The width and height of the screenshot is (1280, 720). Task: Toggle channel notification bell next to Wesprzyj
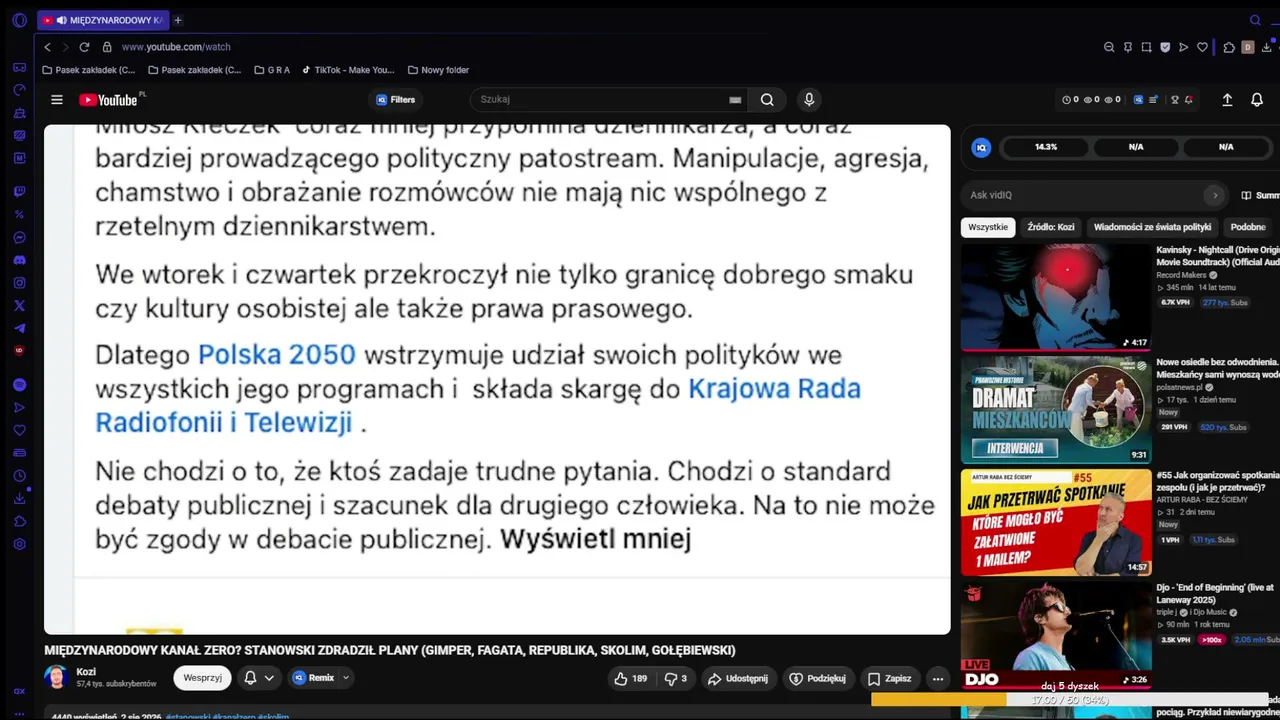(250, 678)
